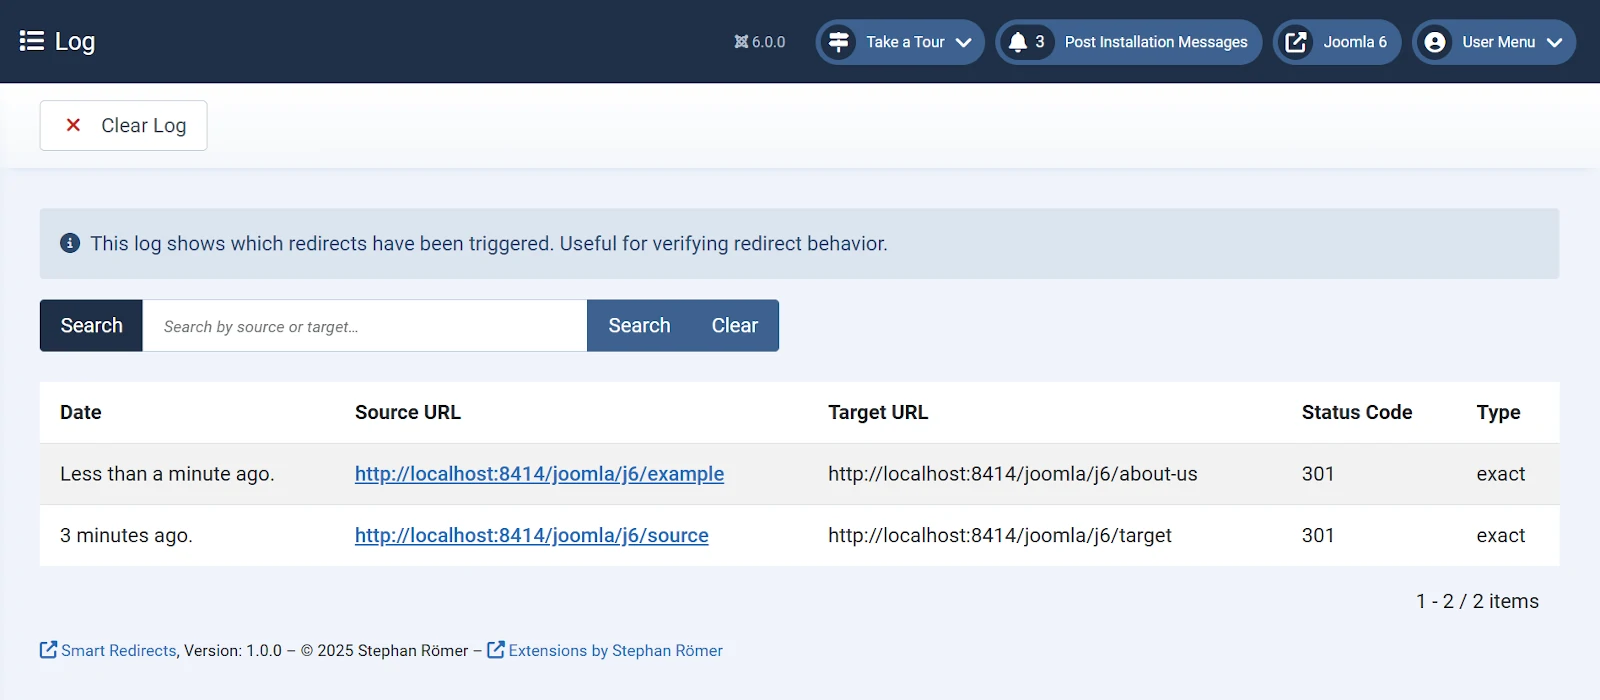This screenshot has width=1600, height=700.
Task: Click the external icon before Smart Redirects
Action: click(48, 650)
